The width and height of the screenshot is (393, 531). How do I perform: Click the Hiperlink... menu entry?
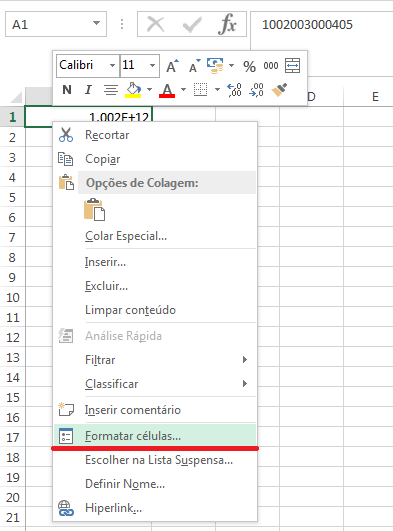point(155,508)
